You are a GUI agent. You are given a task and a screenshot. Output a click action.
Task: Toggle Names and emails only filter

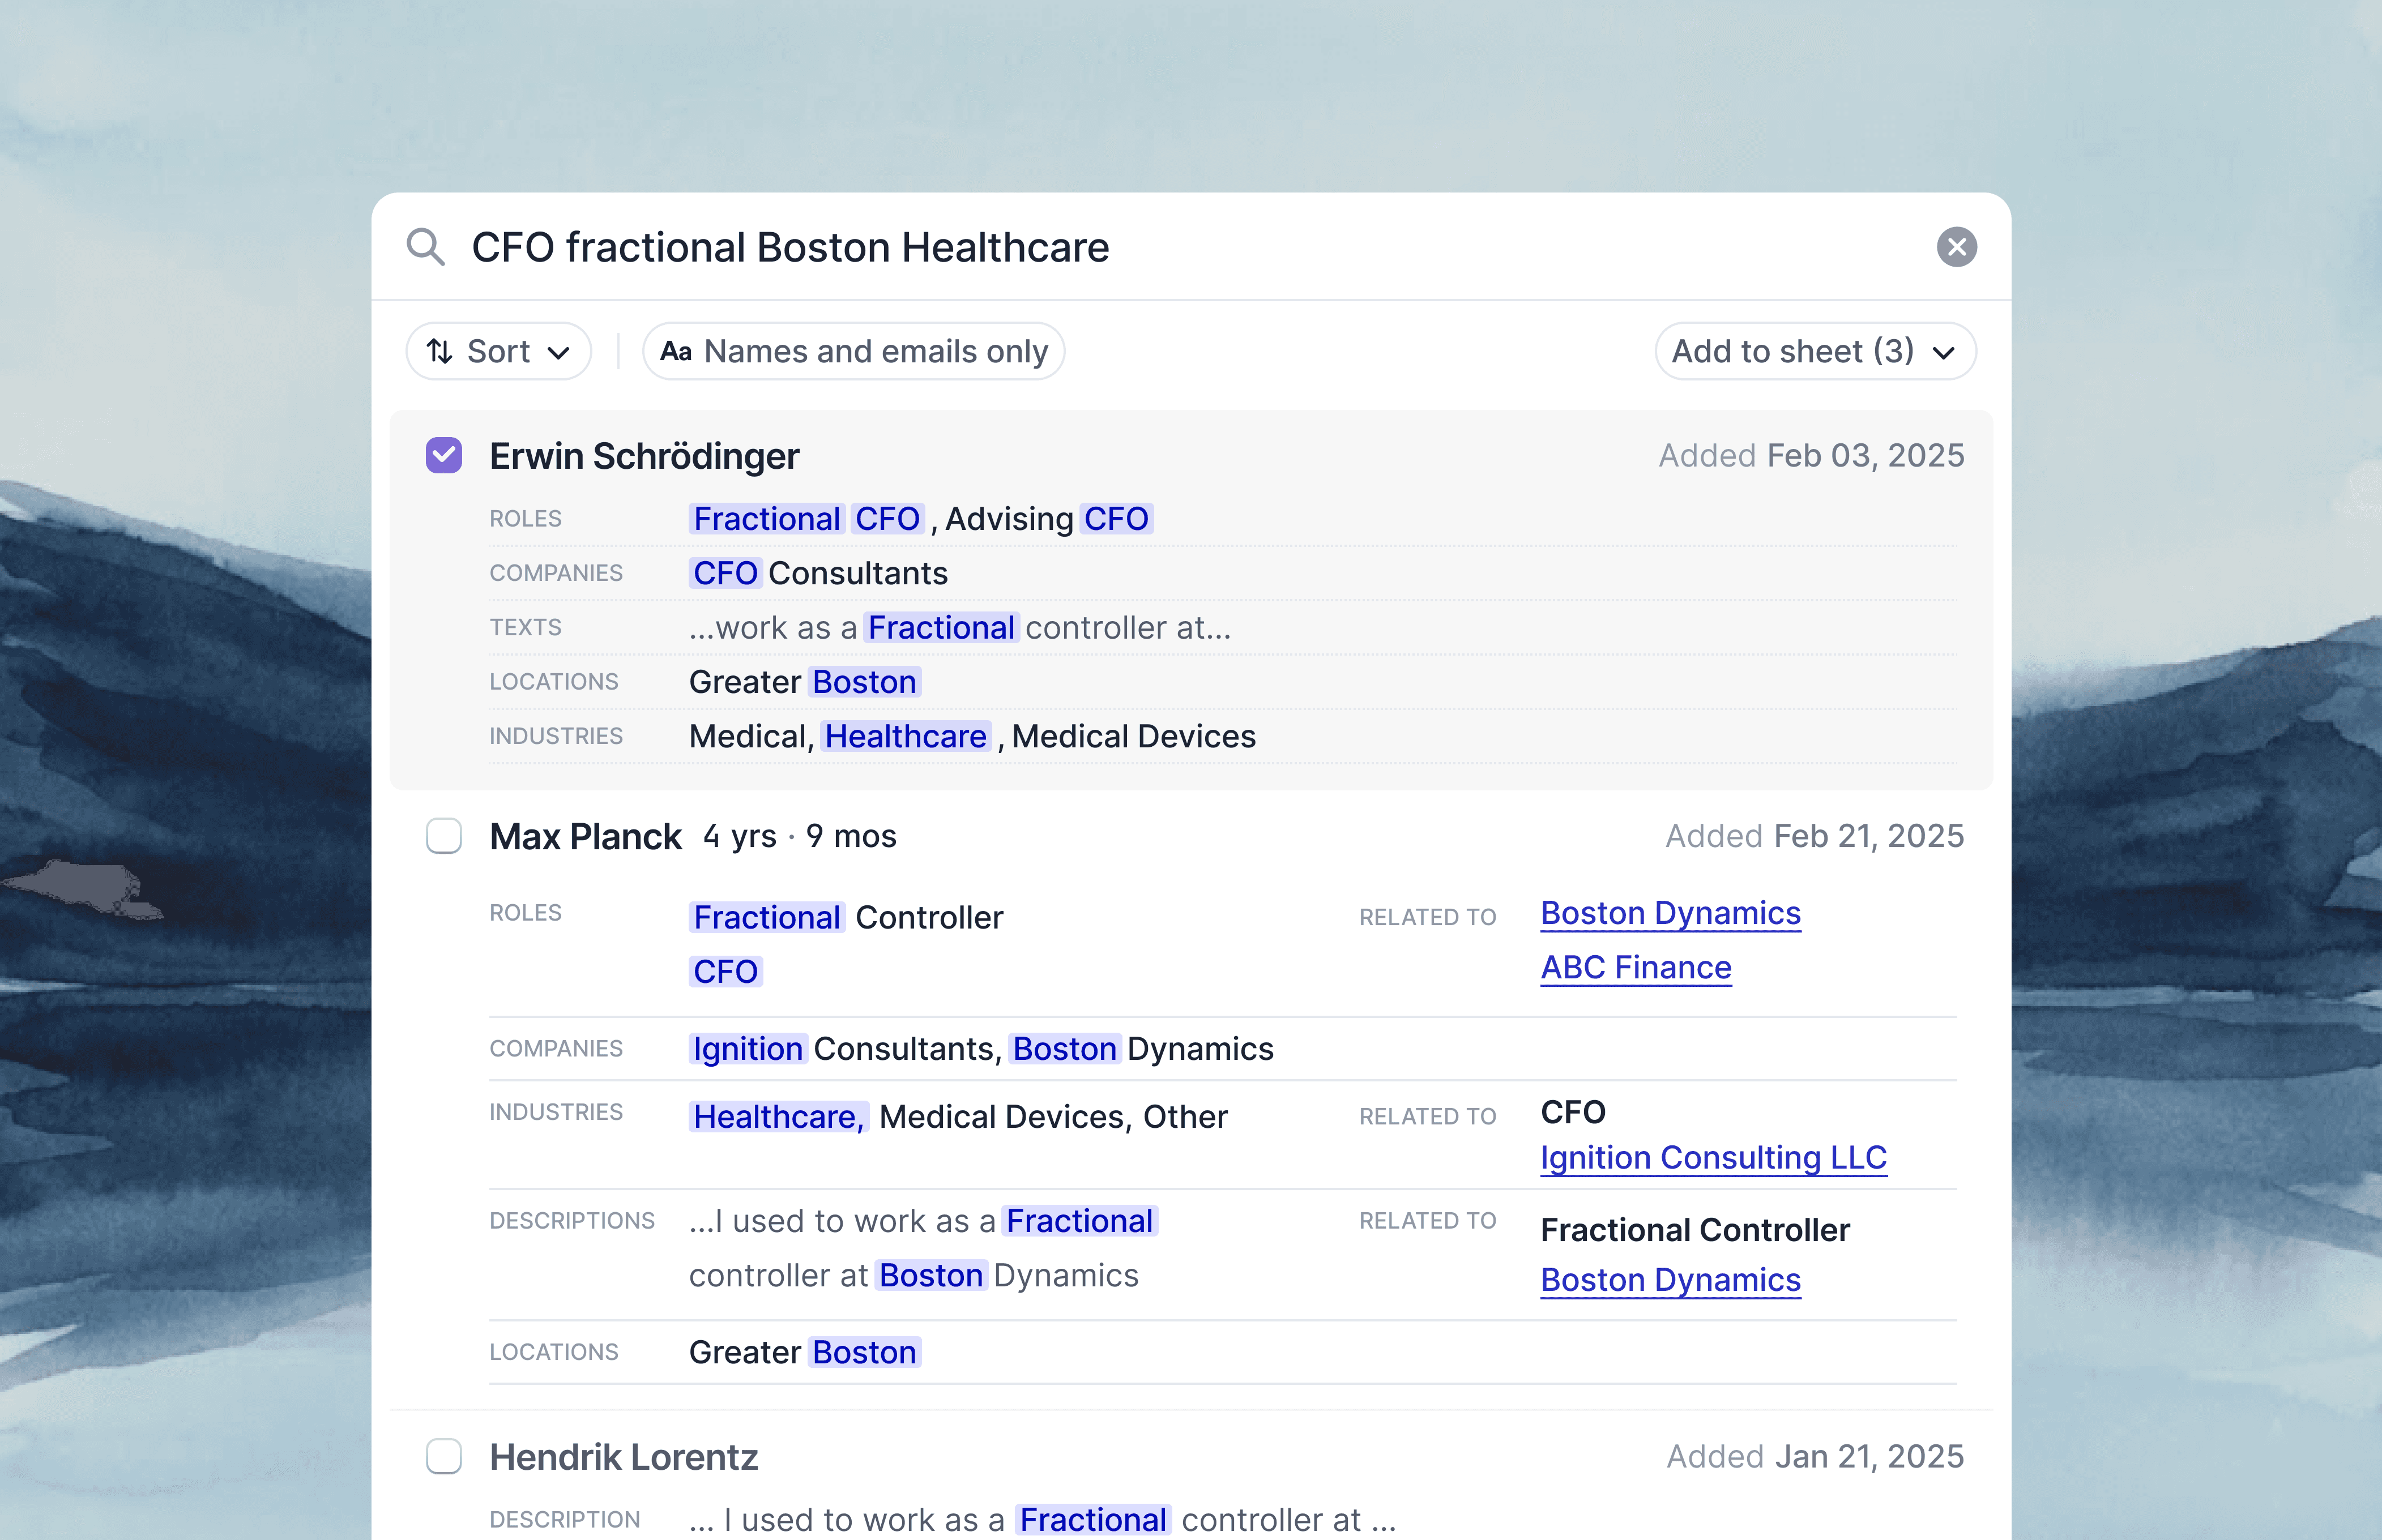tap(854, 352)
